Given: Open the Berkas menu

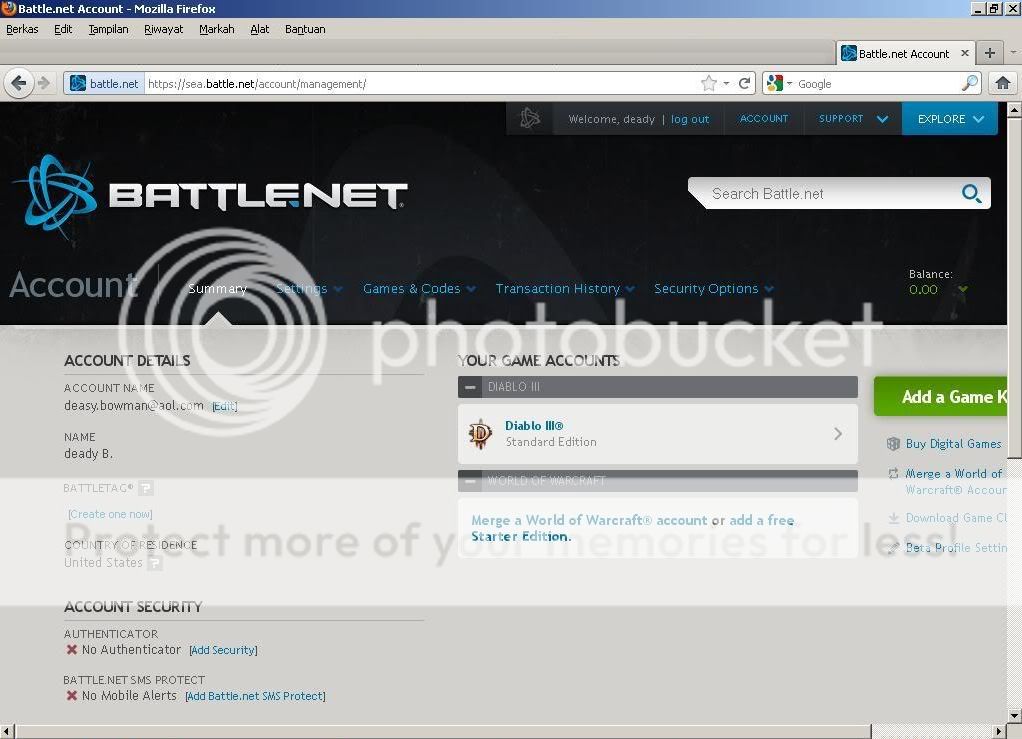Looking at the screenshot, I should 22,29.
